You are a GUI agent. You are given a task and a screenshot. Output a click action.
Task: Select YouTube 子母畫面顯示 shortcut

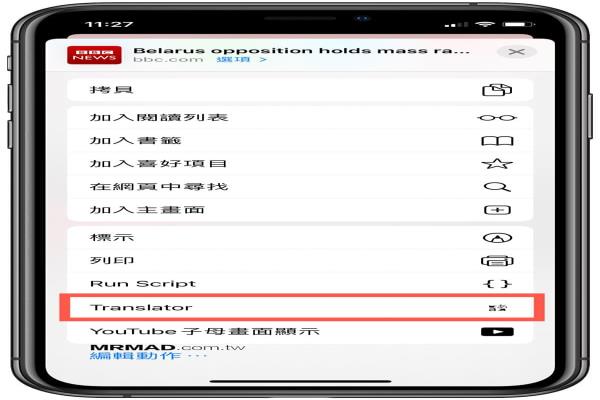[x=300, y=331]
